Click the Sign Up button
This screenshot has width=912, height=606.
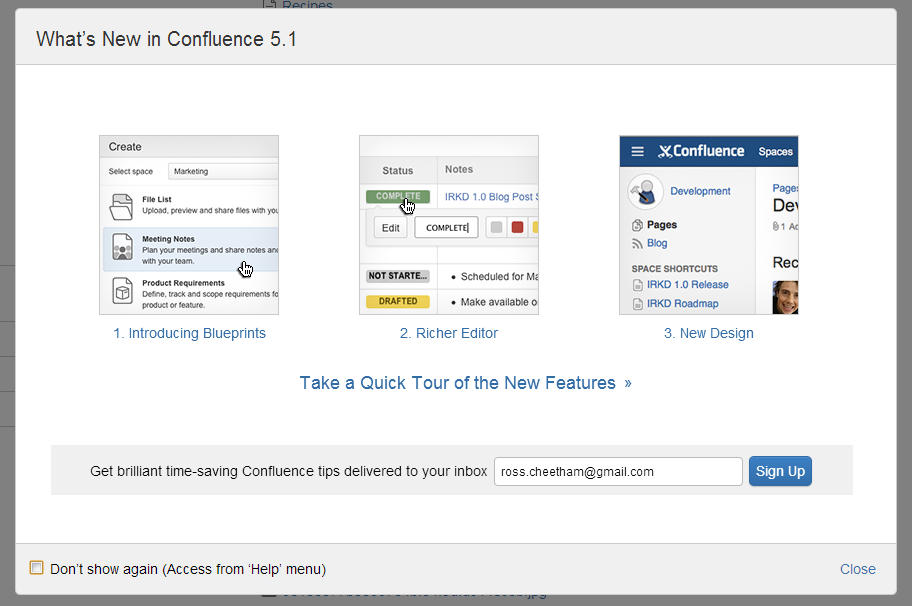click(x=780, y=471)
